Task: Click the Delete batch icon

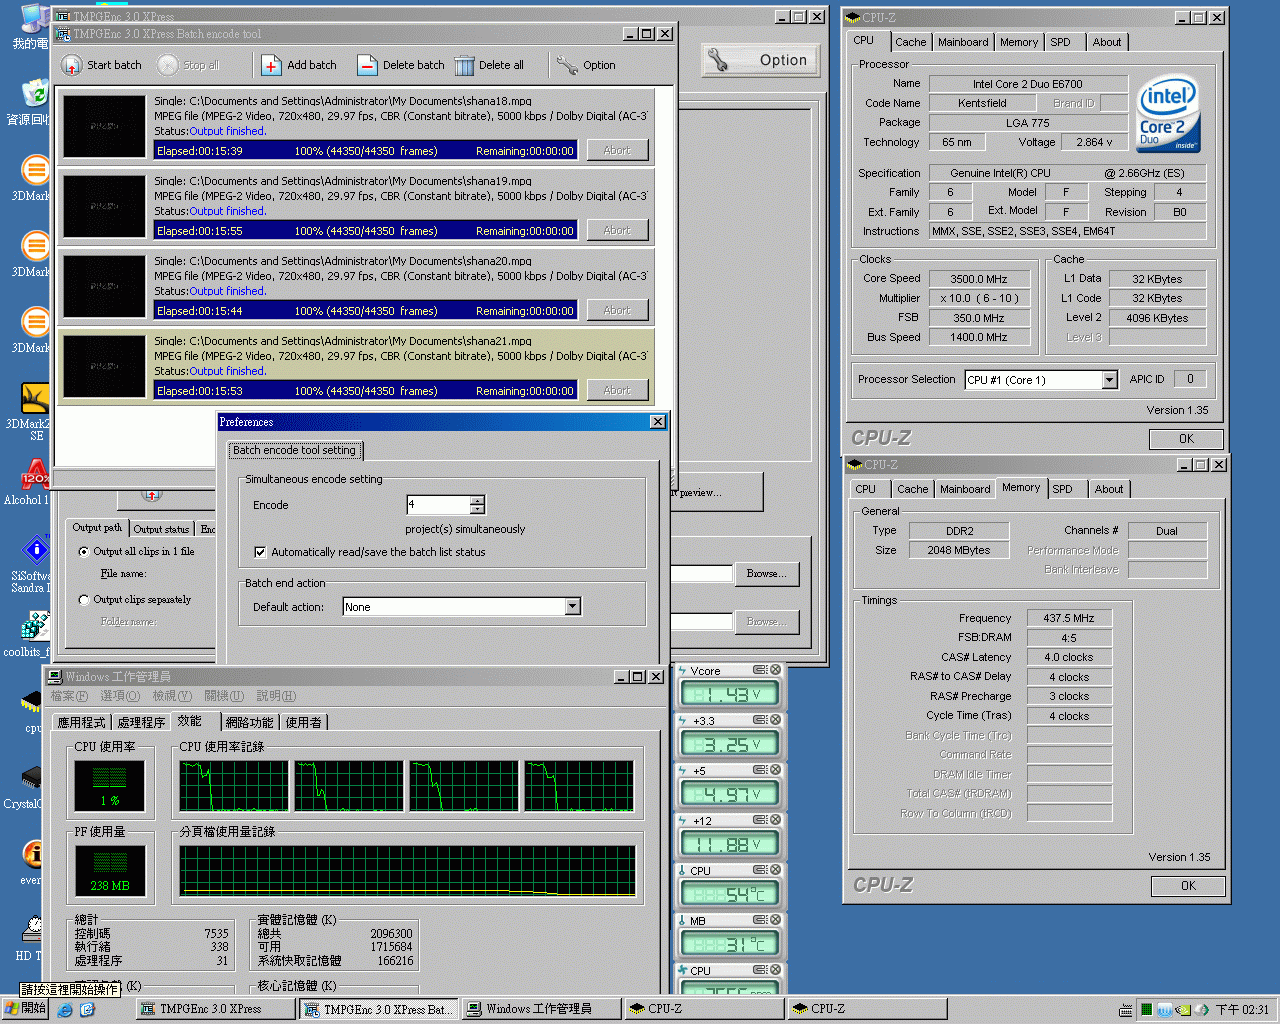Action: tap(367, 65)
